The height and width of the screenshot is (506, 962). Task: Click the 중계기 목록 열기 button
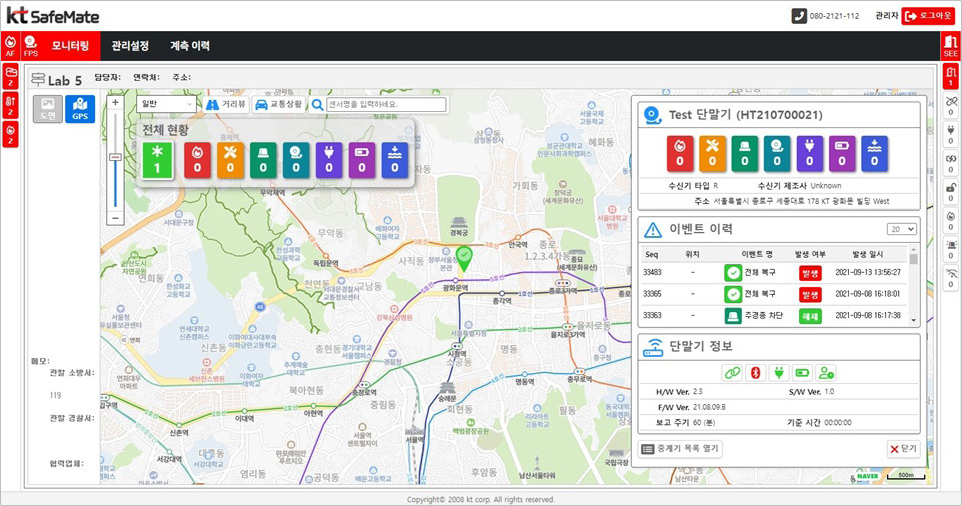pos(680,449)
